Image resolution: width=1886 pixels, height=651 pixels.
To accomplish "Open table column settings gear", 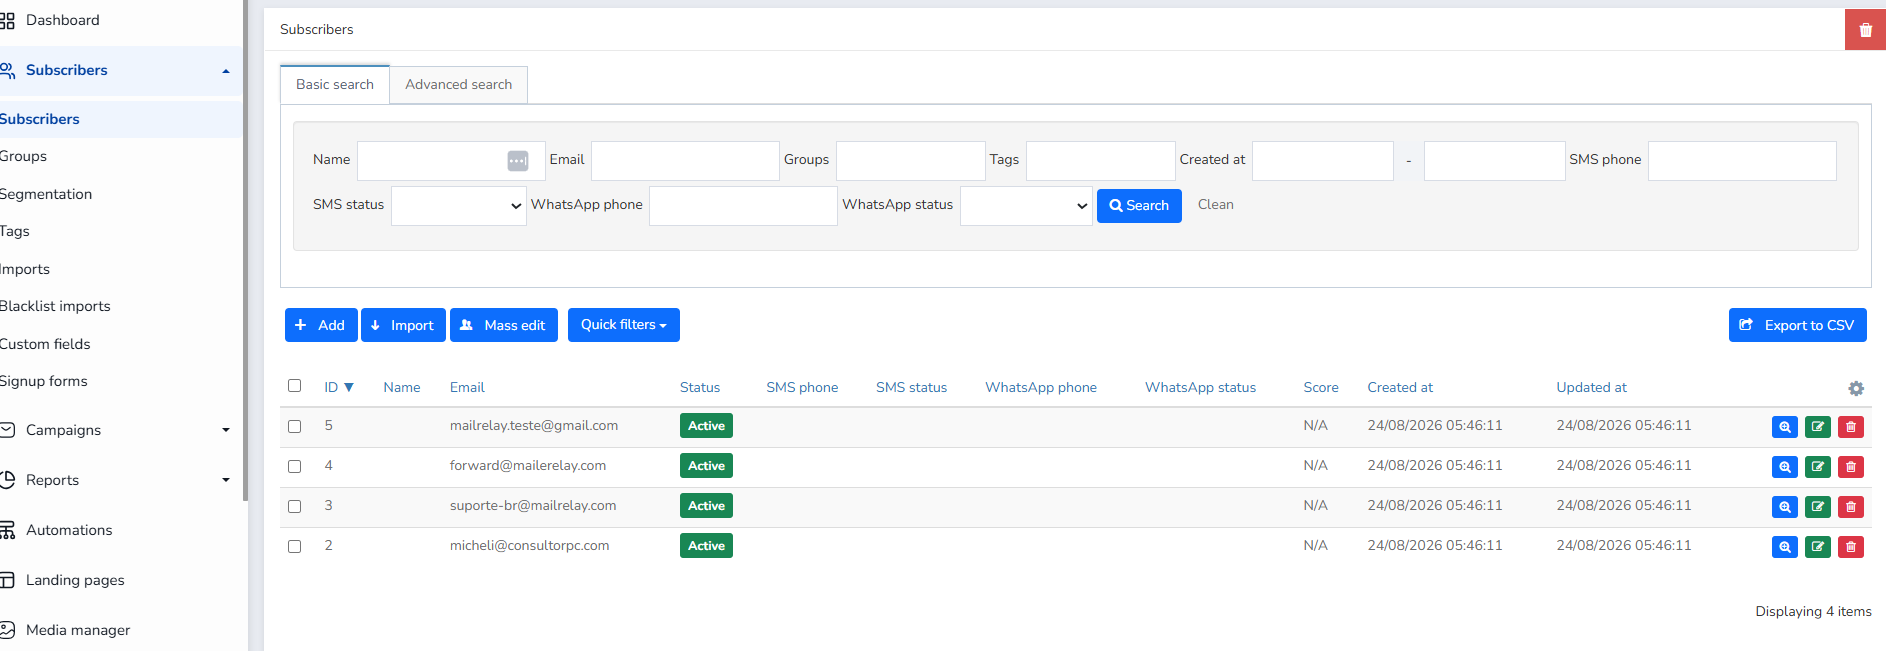I will coord(1856,388).
